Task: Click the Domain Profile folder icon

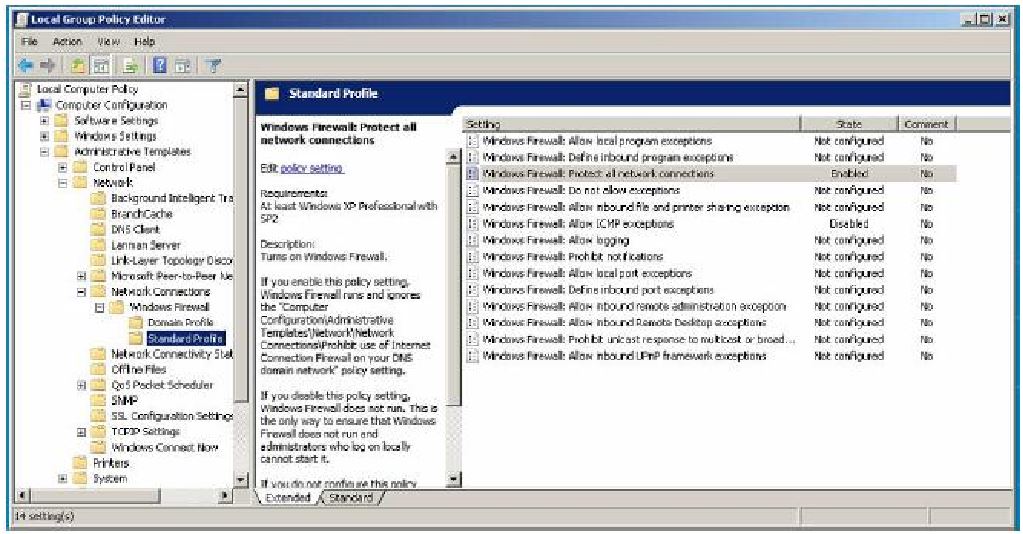Action: point(136,322)
